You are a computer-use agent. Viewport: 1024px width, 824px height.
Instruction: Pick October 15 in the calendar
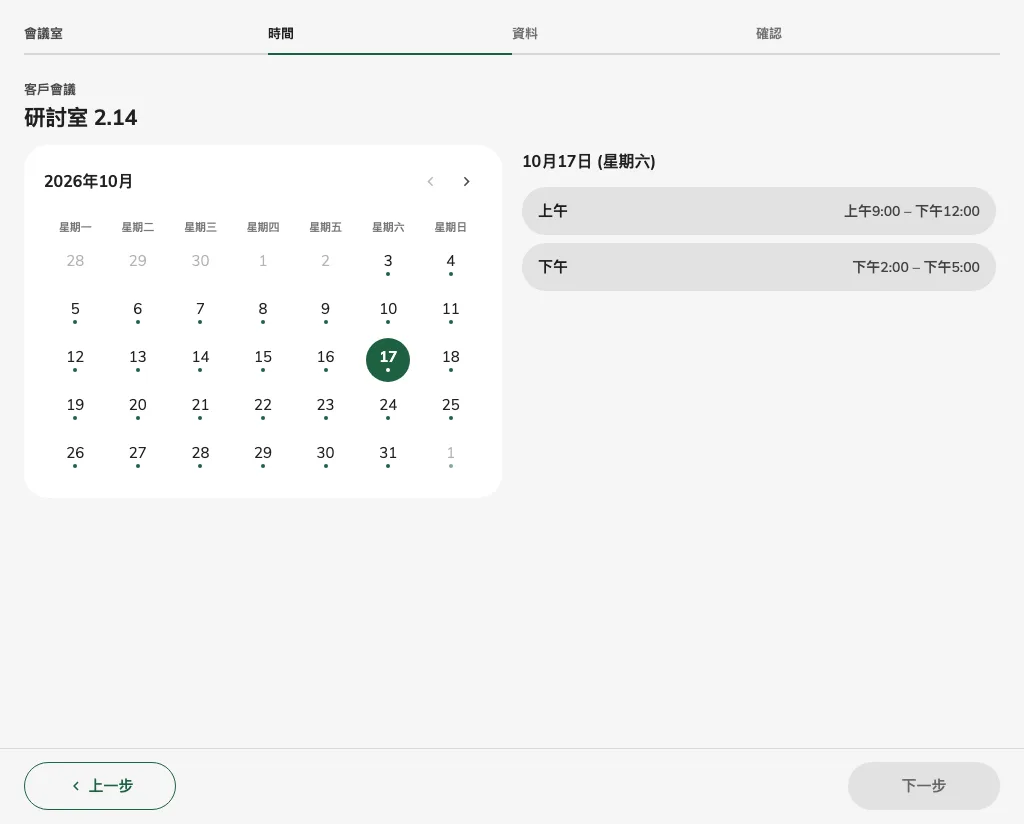(x=263, y=360)
